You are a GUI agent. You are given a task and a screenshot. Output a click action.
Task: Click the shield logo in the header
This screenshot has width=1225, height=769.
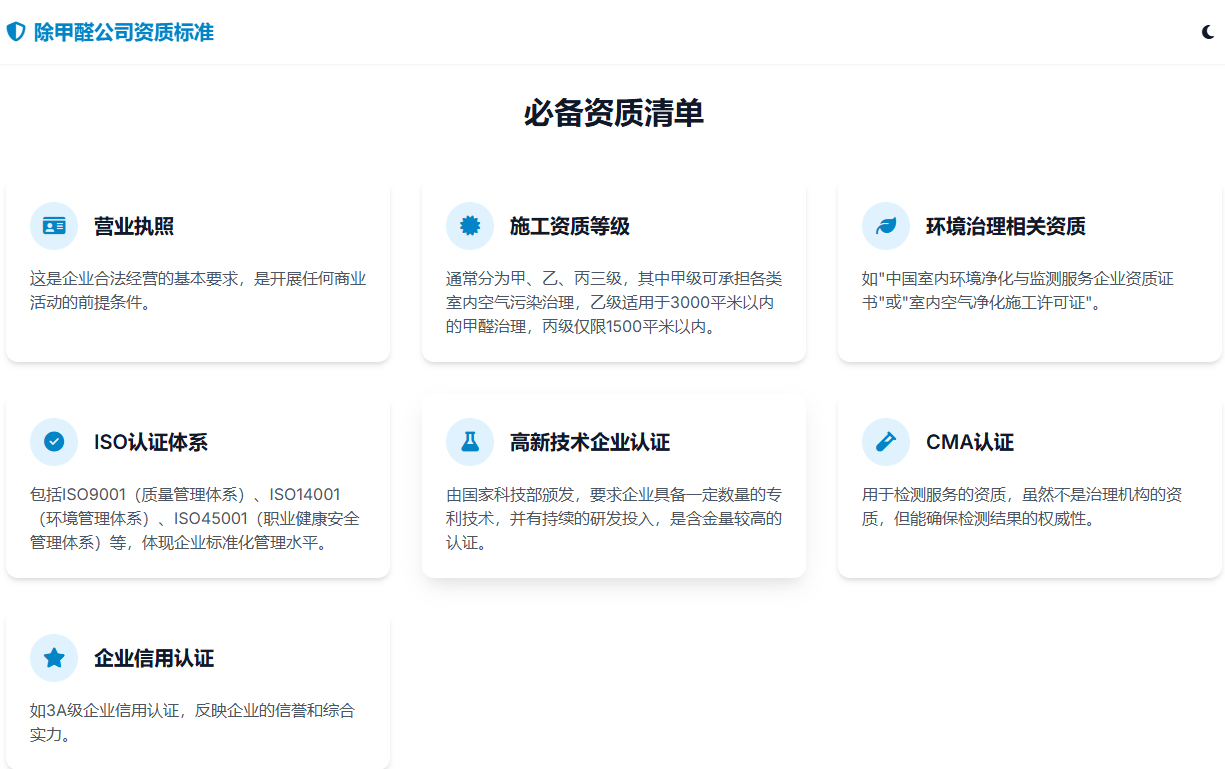[x=15, y=31]
